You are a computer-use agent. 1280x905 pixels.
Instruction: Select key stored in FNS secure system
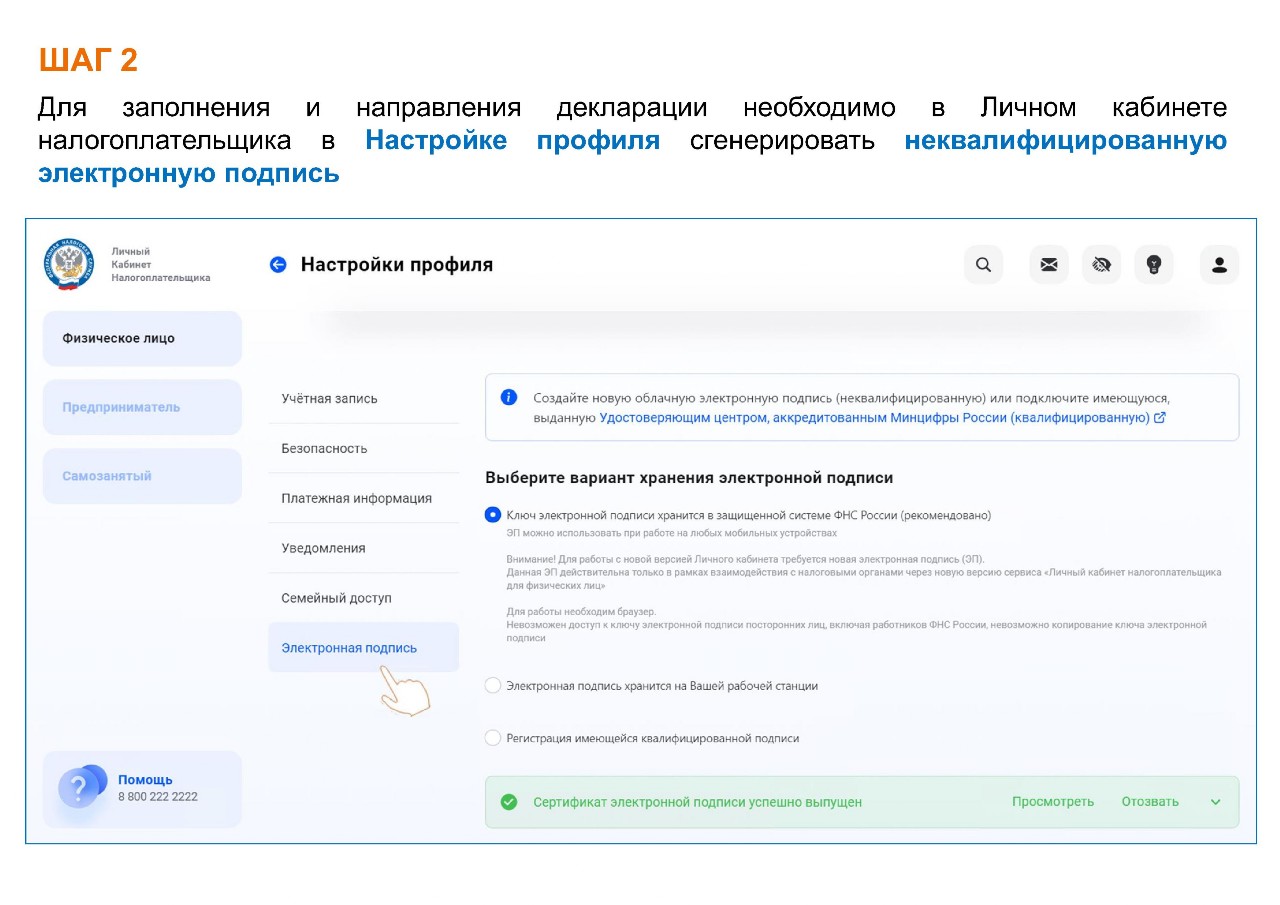[x=492, y=515]
